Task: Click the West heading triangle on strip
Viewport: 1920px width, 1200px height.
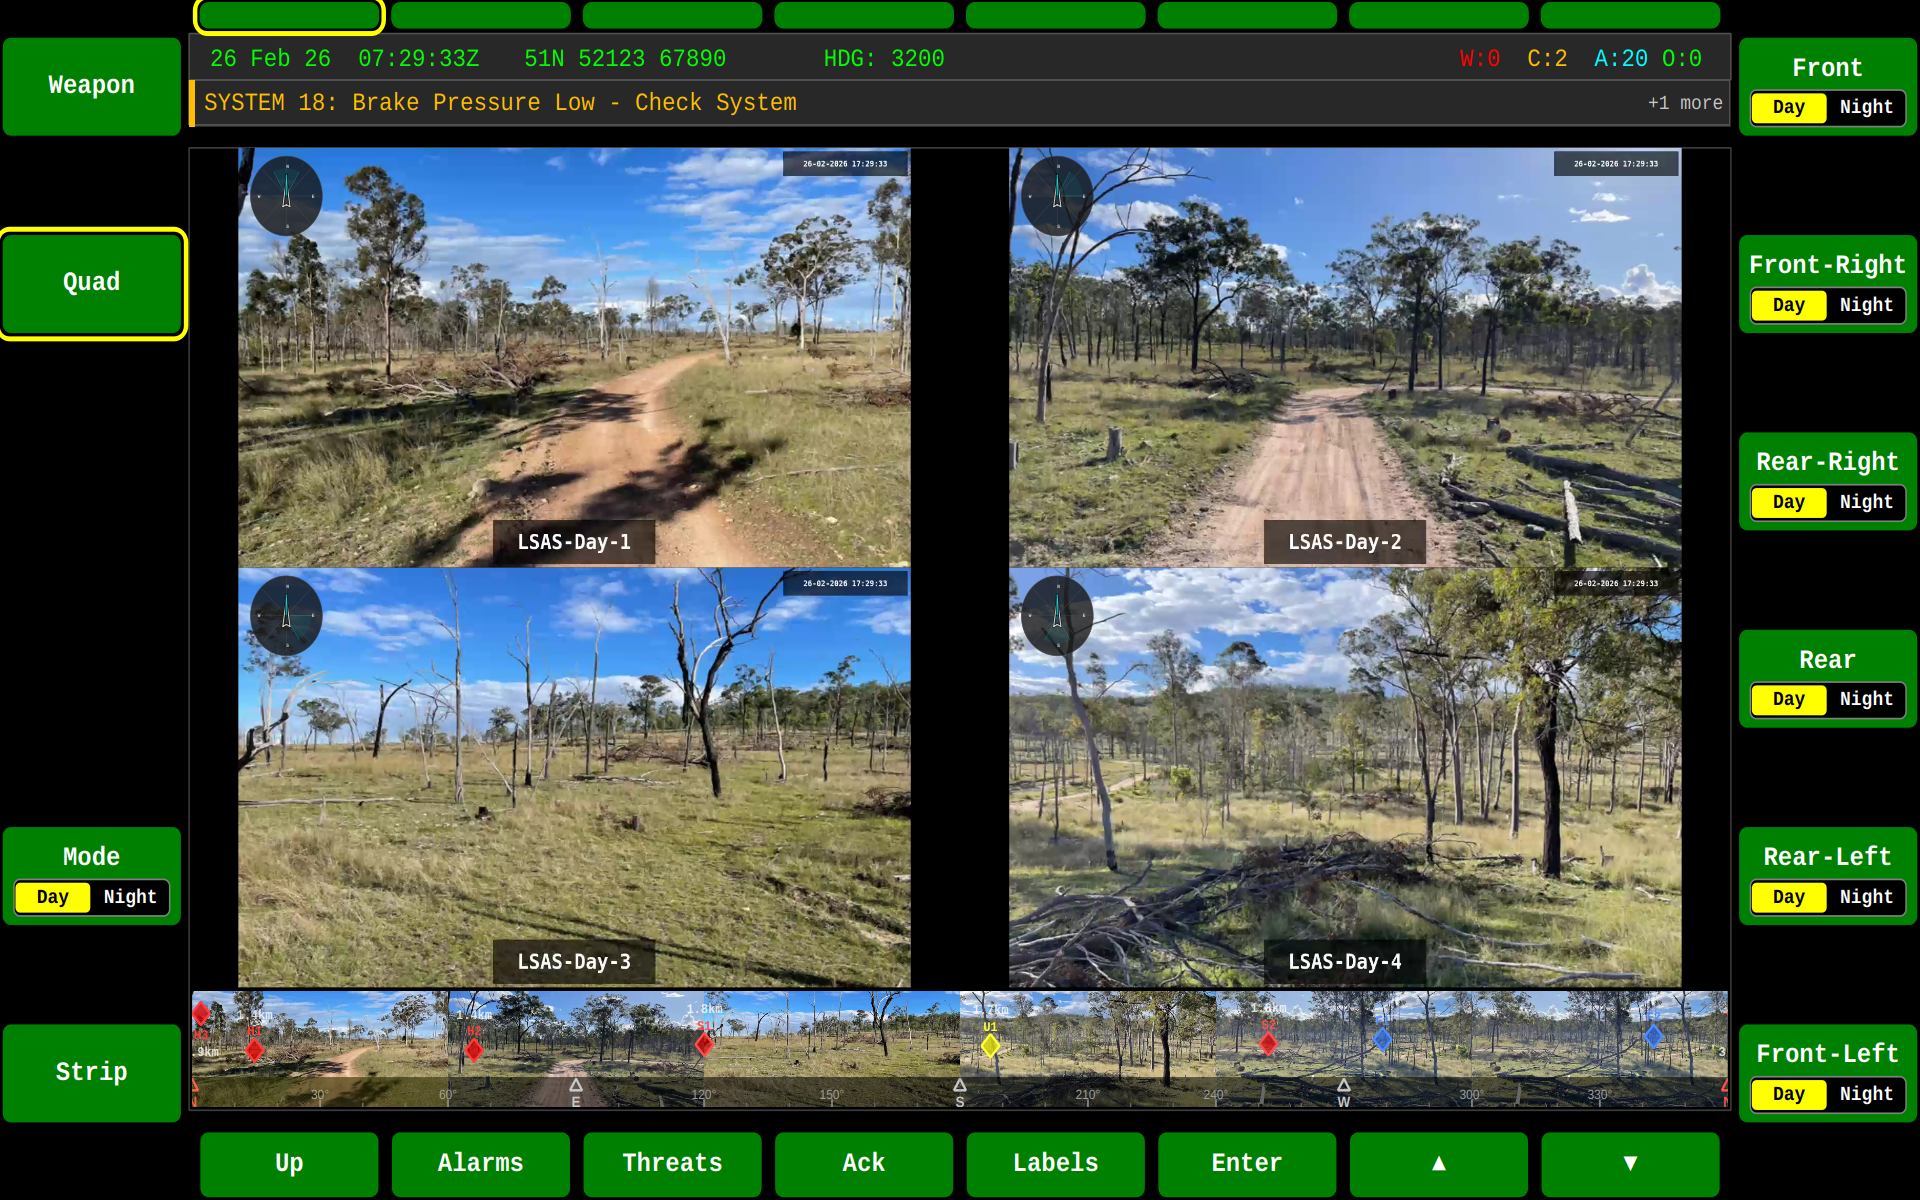Action: click(x=1343, y=1086)
